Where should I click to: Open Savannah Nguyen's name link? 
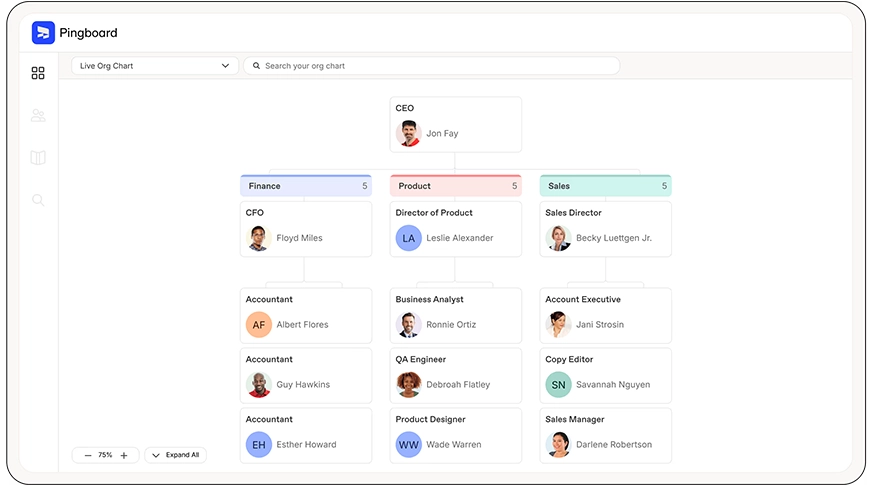click(x=613, y=384)
